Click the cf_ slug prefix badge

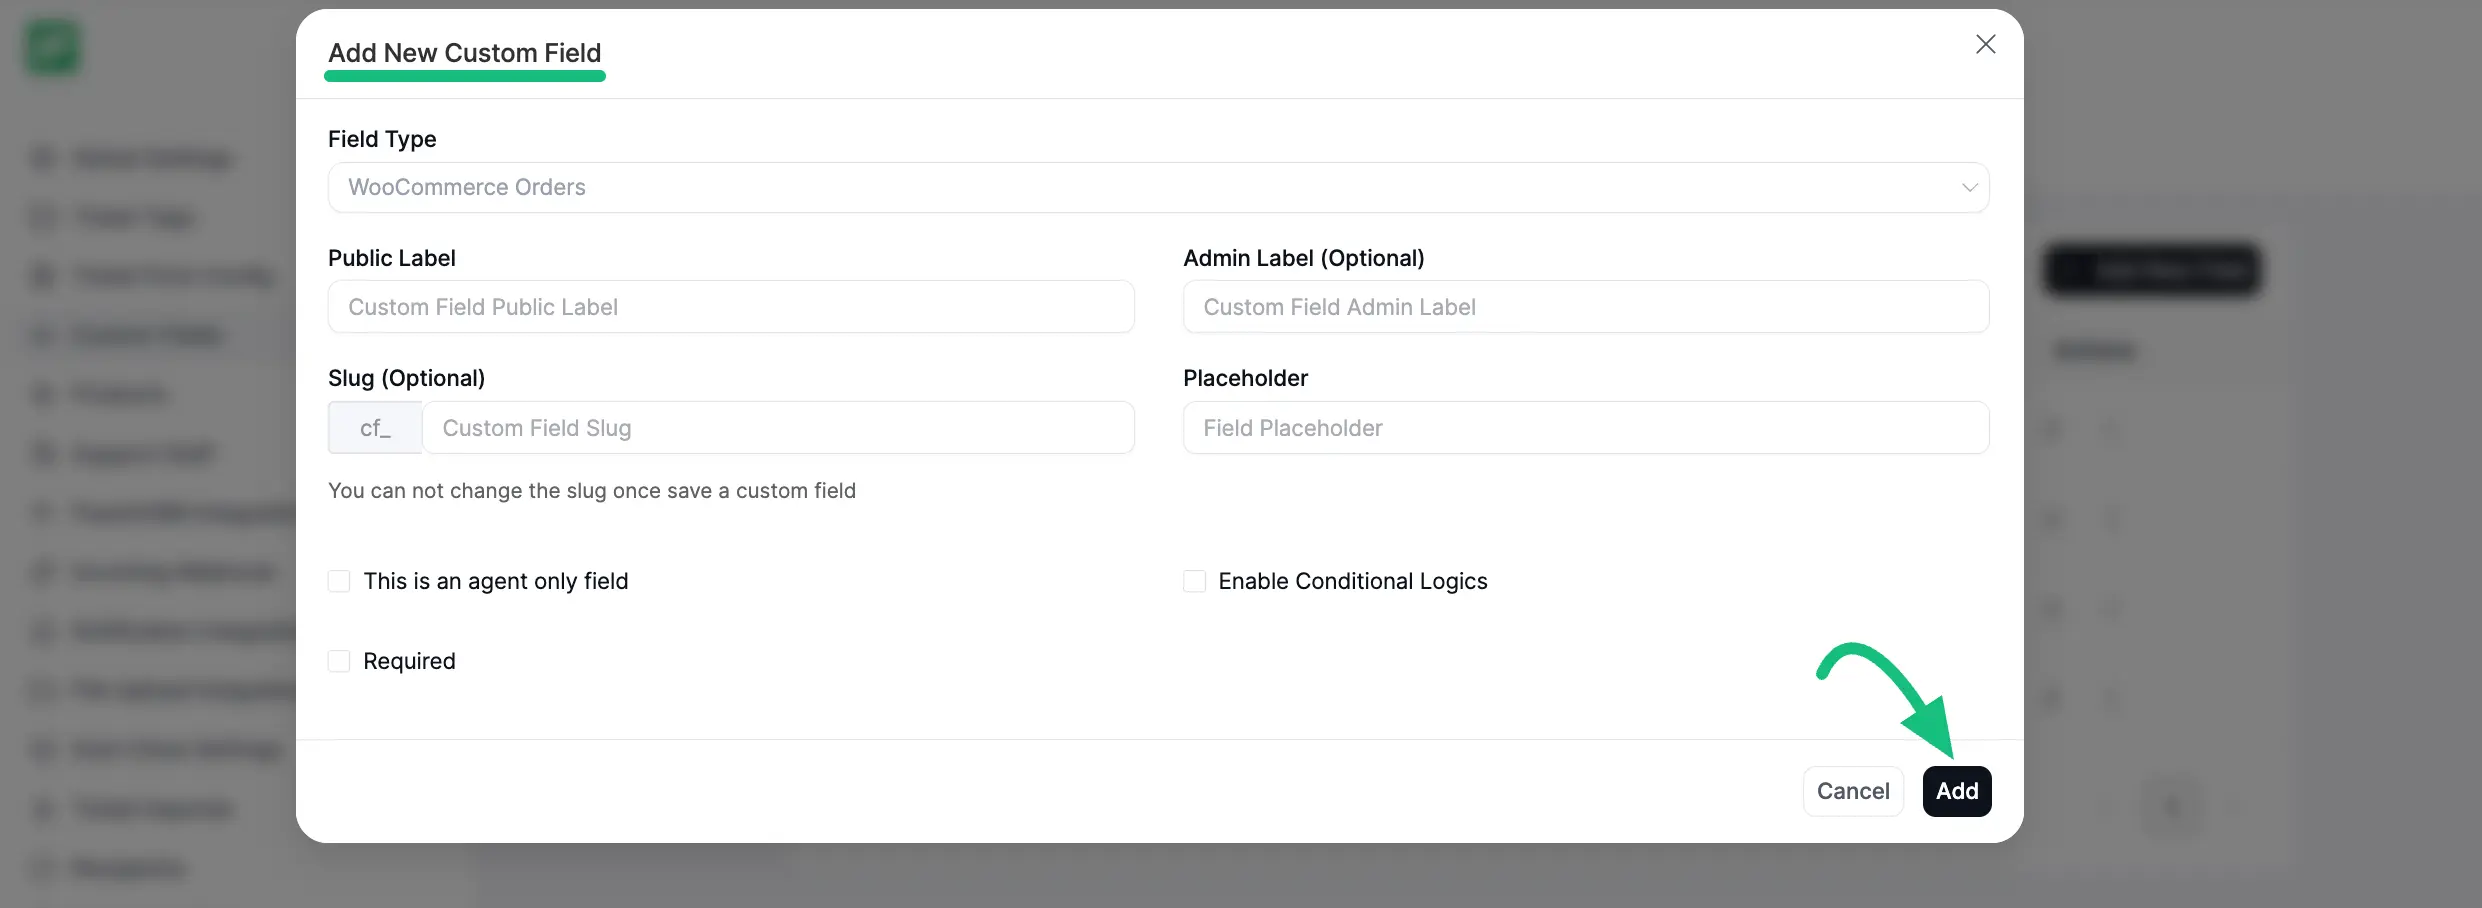[374, 427]
